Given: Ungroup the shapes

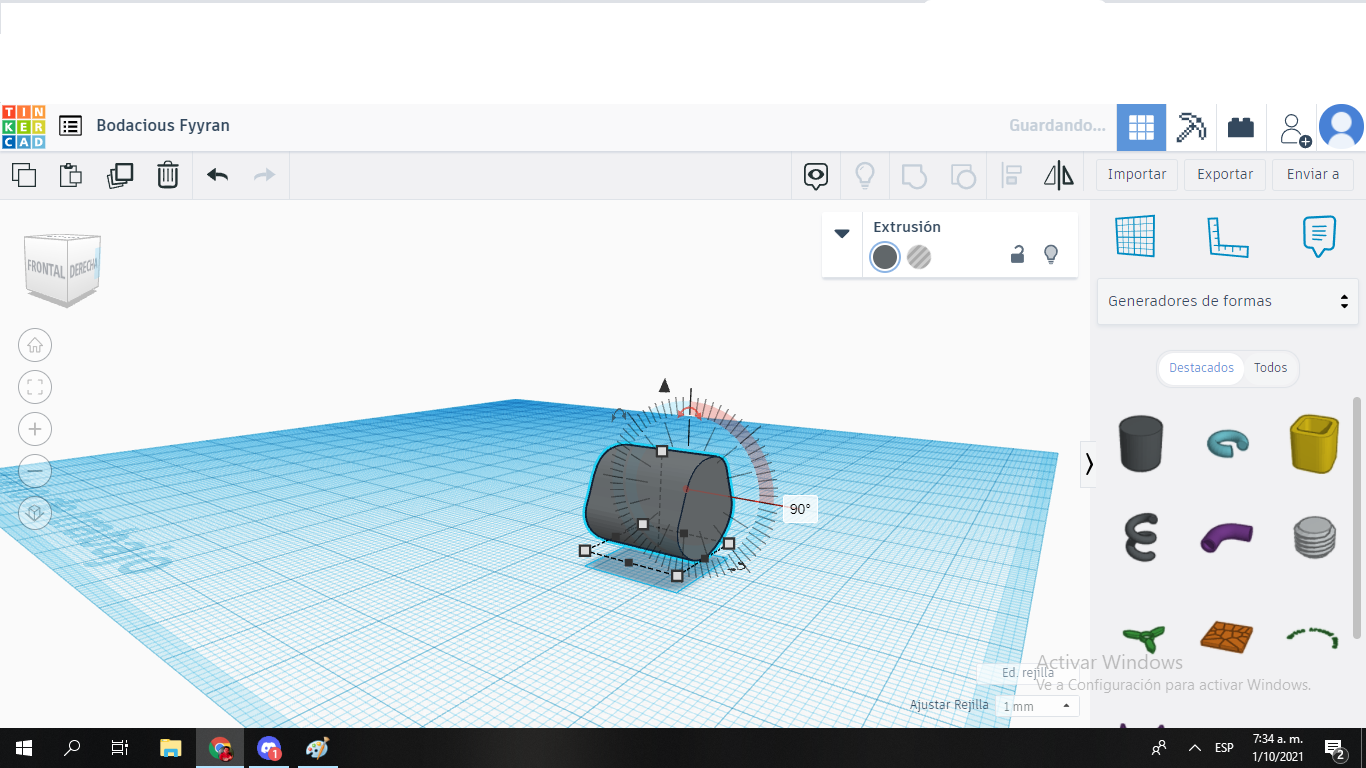Looking at the screenshot, I should 963,176.
